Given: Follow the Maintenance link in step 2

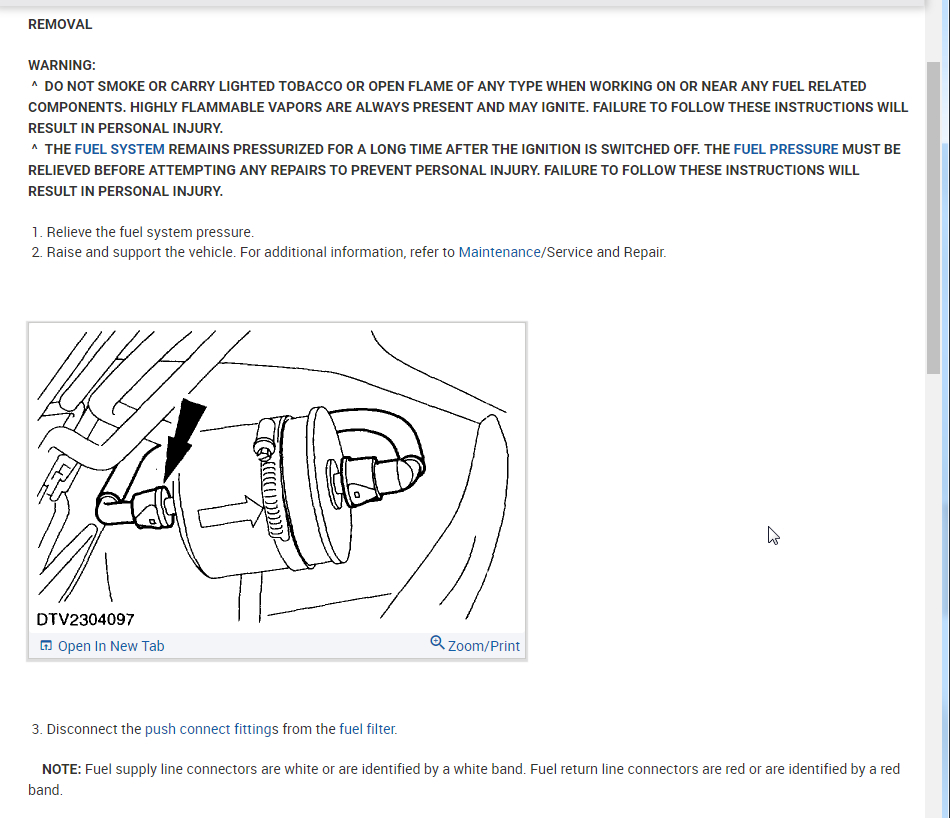Looking at the screenshot, I should click(499, 252).
